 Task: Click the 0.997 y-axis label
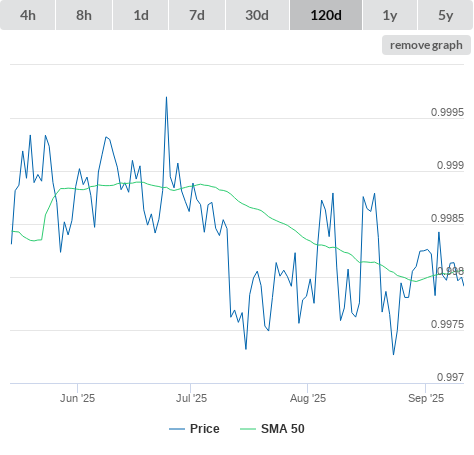[450, 377]
